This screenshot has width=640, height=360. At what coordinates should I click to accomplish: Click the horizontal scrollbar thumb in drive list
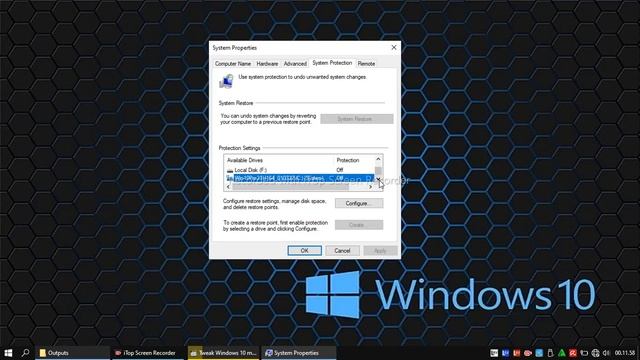(290, 187)
